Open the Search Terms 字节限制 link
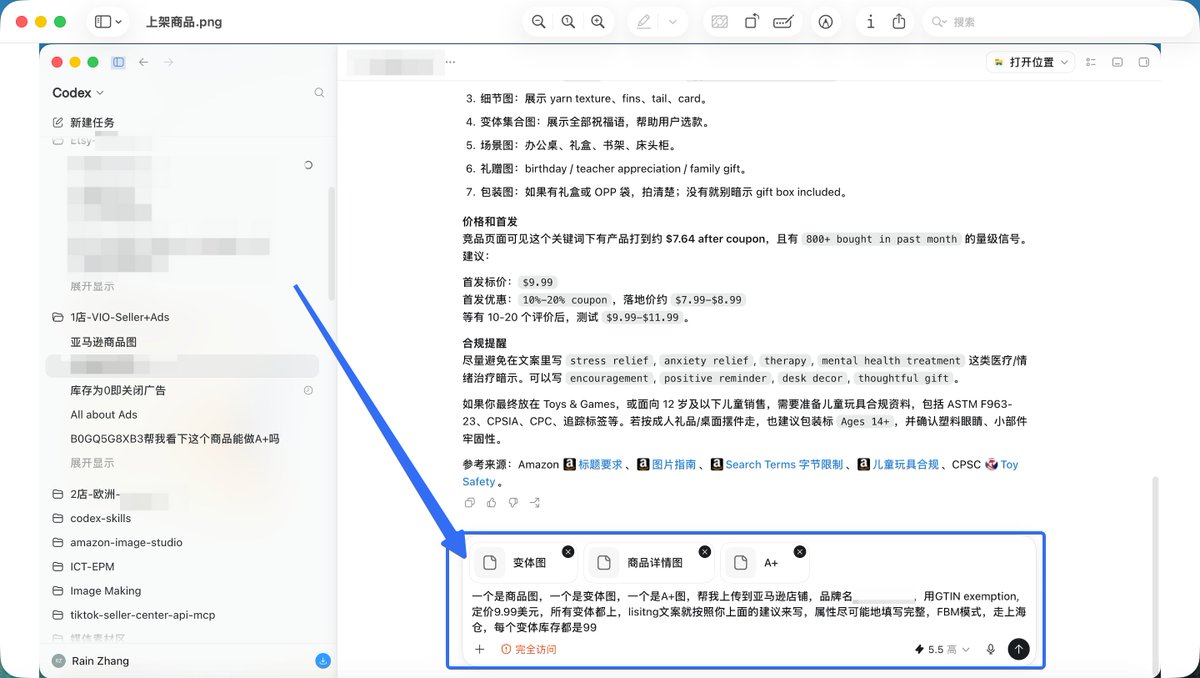Screen dimensions: 1200x678 [x=777, y=464]
